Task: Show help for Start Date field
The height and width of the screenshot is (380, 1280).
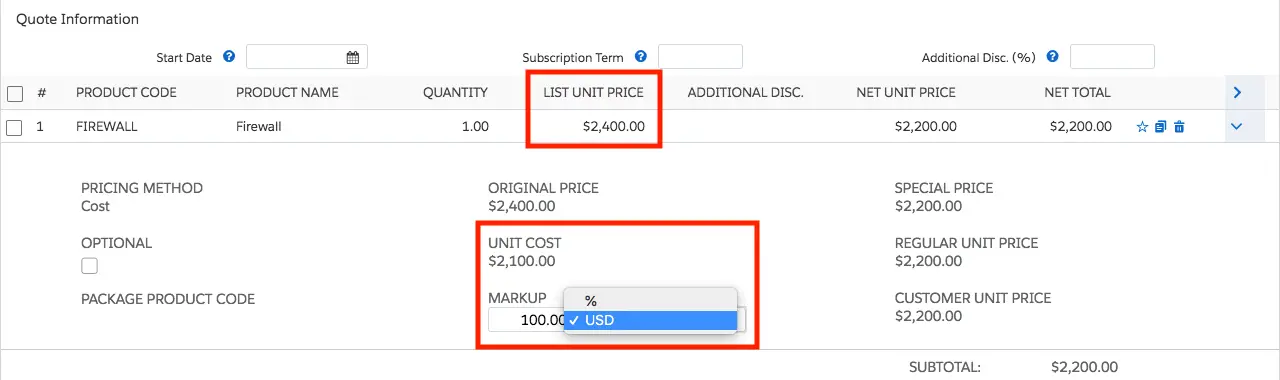Action: [229, 57]
